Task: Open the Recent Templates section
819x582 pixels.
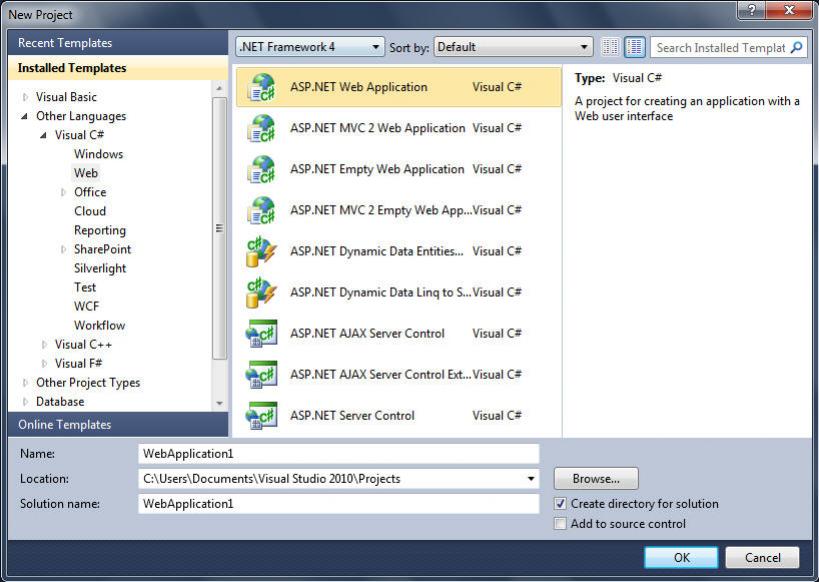Action: pos(118,43)
